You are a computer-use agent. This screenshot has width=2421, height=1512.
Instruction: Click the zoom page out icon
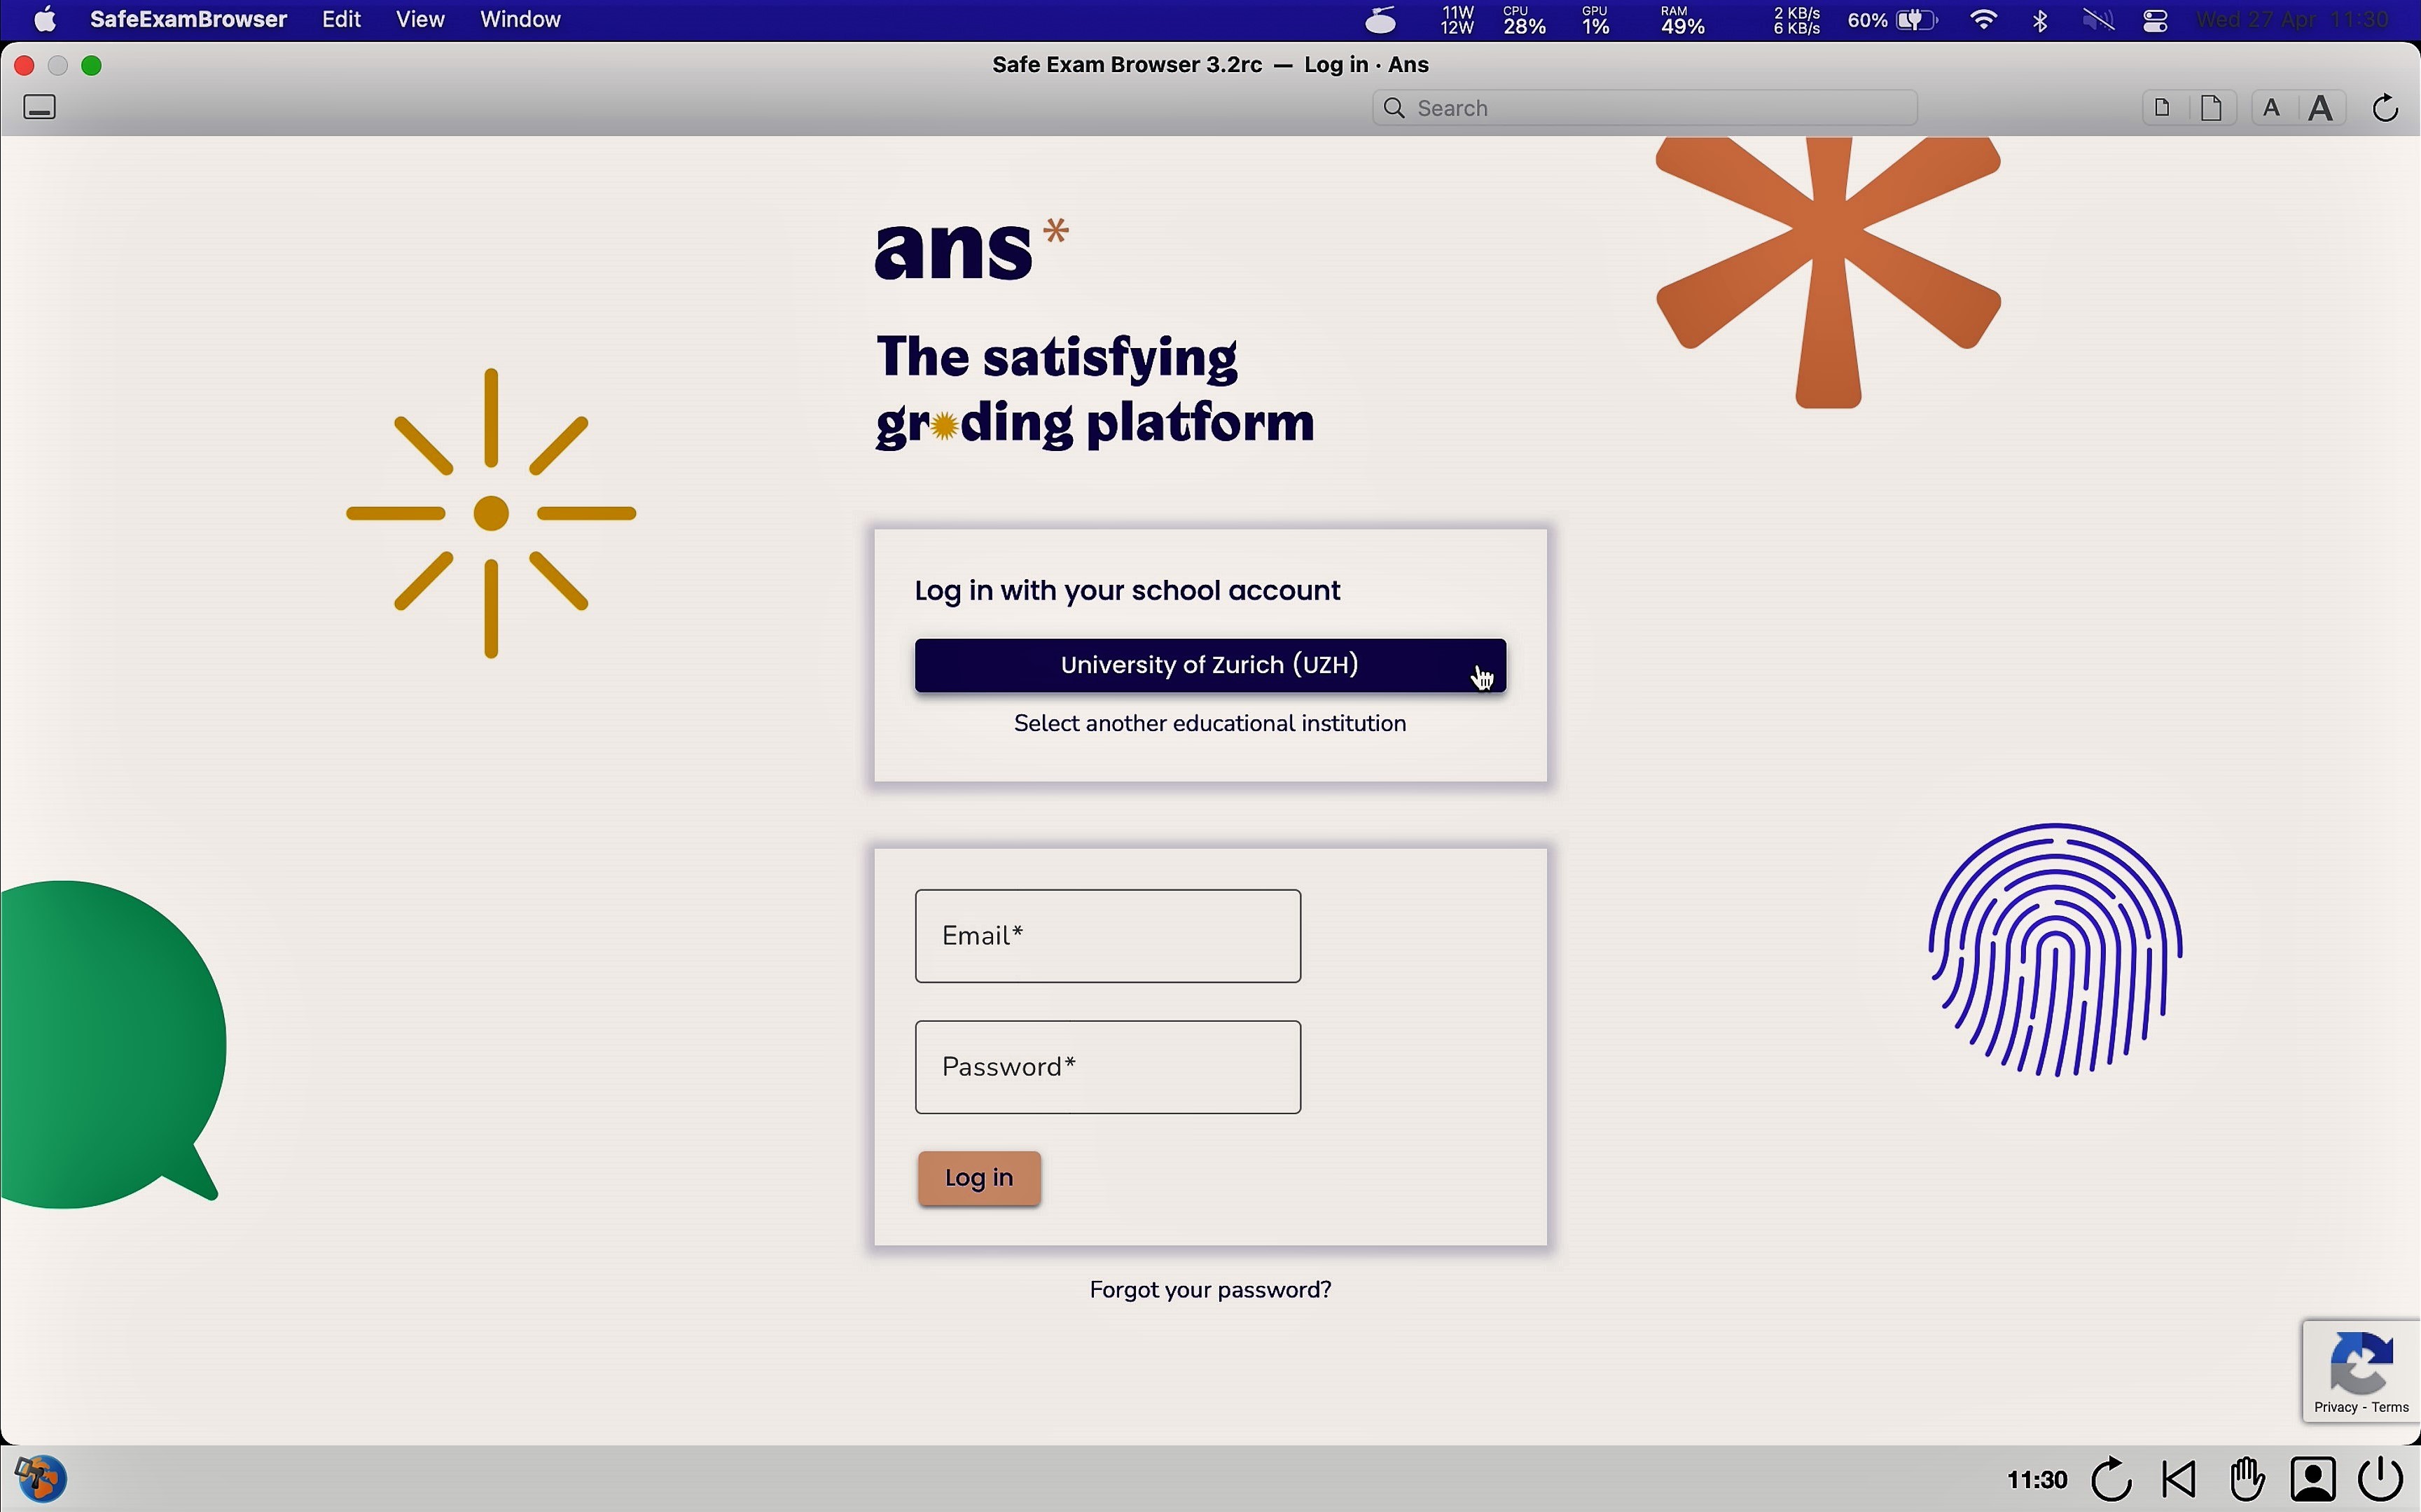[2162, 108]
